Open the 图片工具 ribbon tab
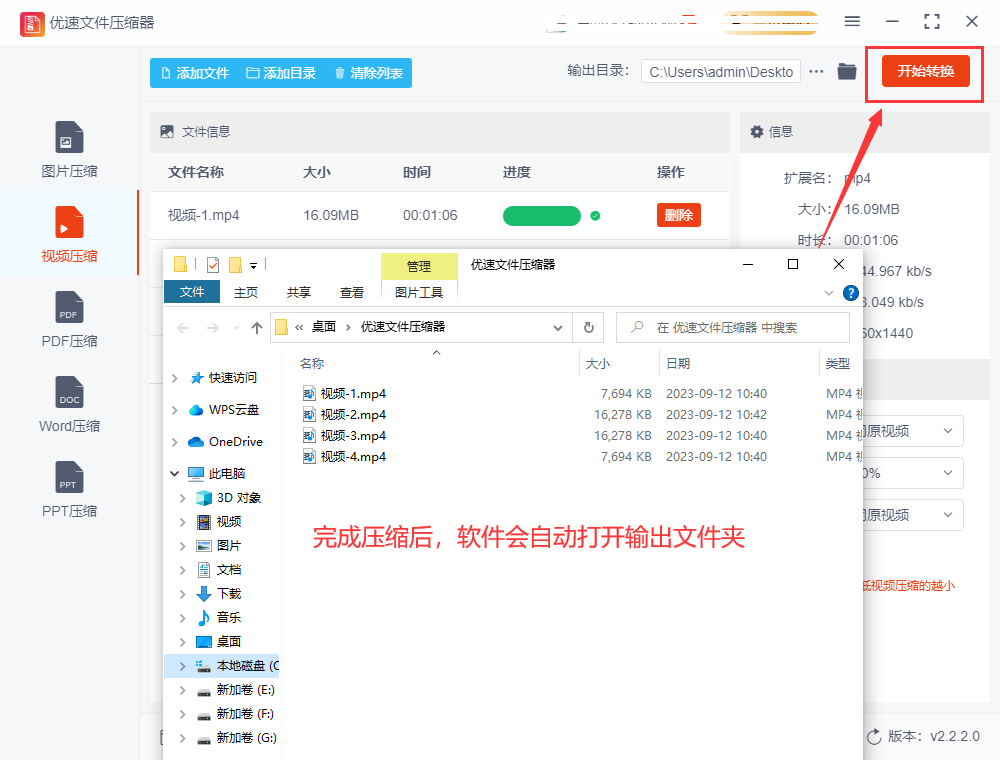Image resolution: width=1000 pixels, height=760 pixels. pos(419,292)
